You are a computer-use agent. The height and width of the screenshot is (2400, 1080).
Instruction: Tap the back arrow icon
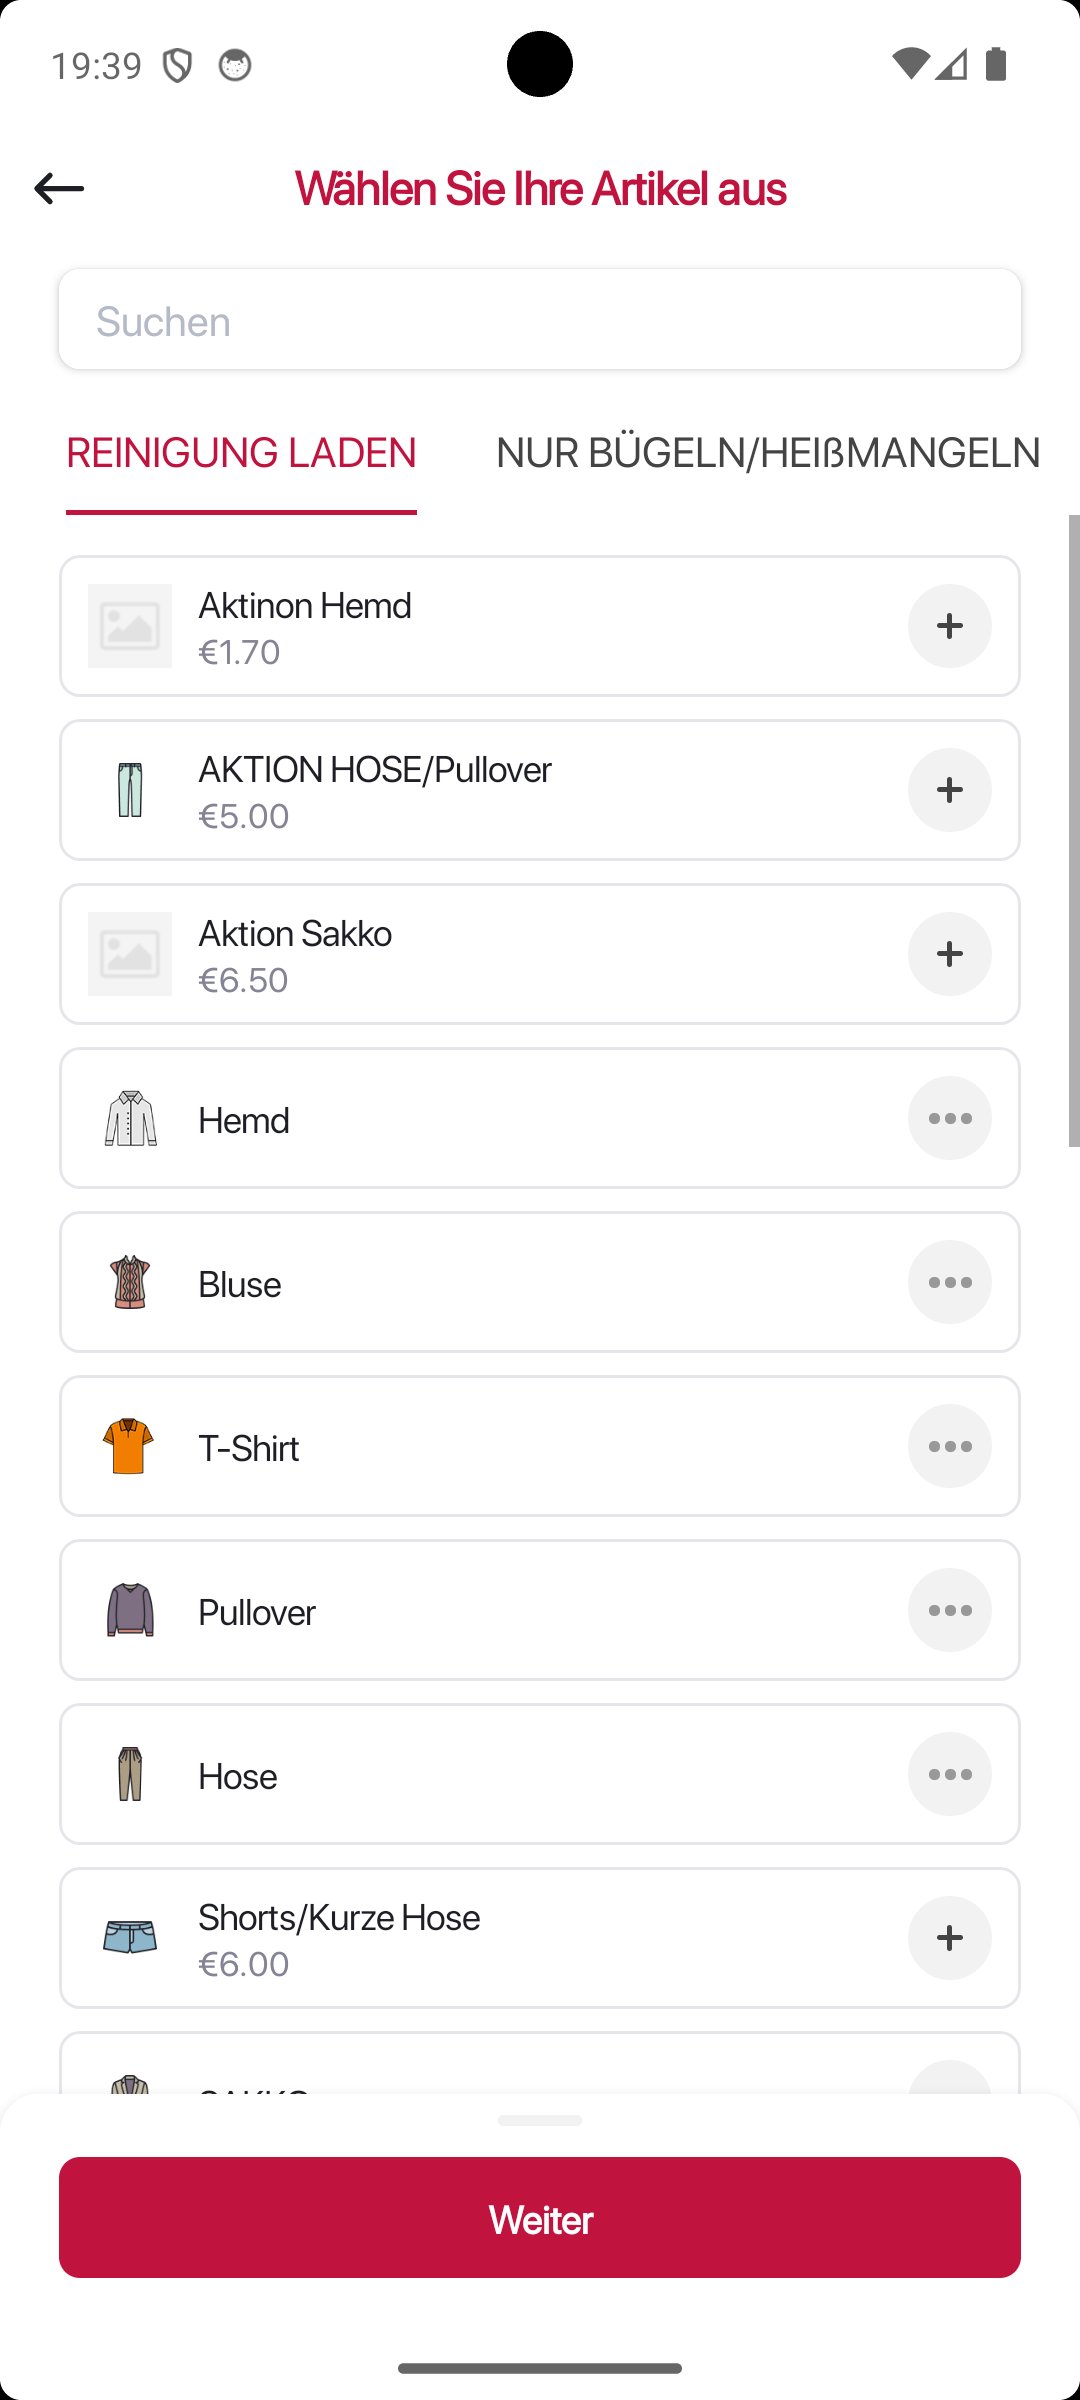coord(59,188)
